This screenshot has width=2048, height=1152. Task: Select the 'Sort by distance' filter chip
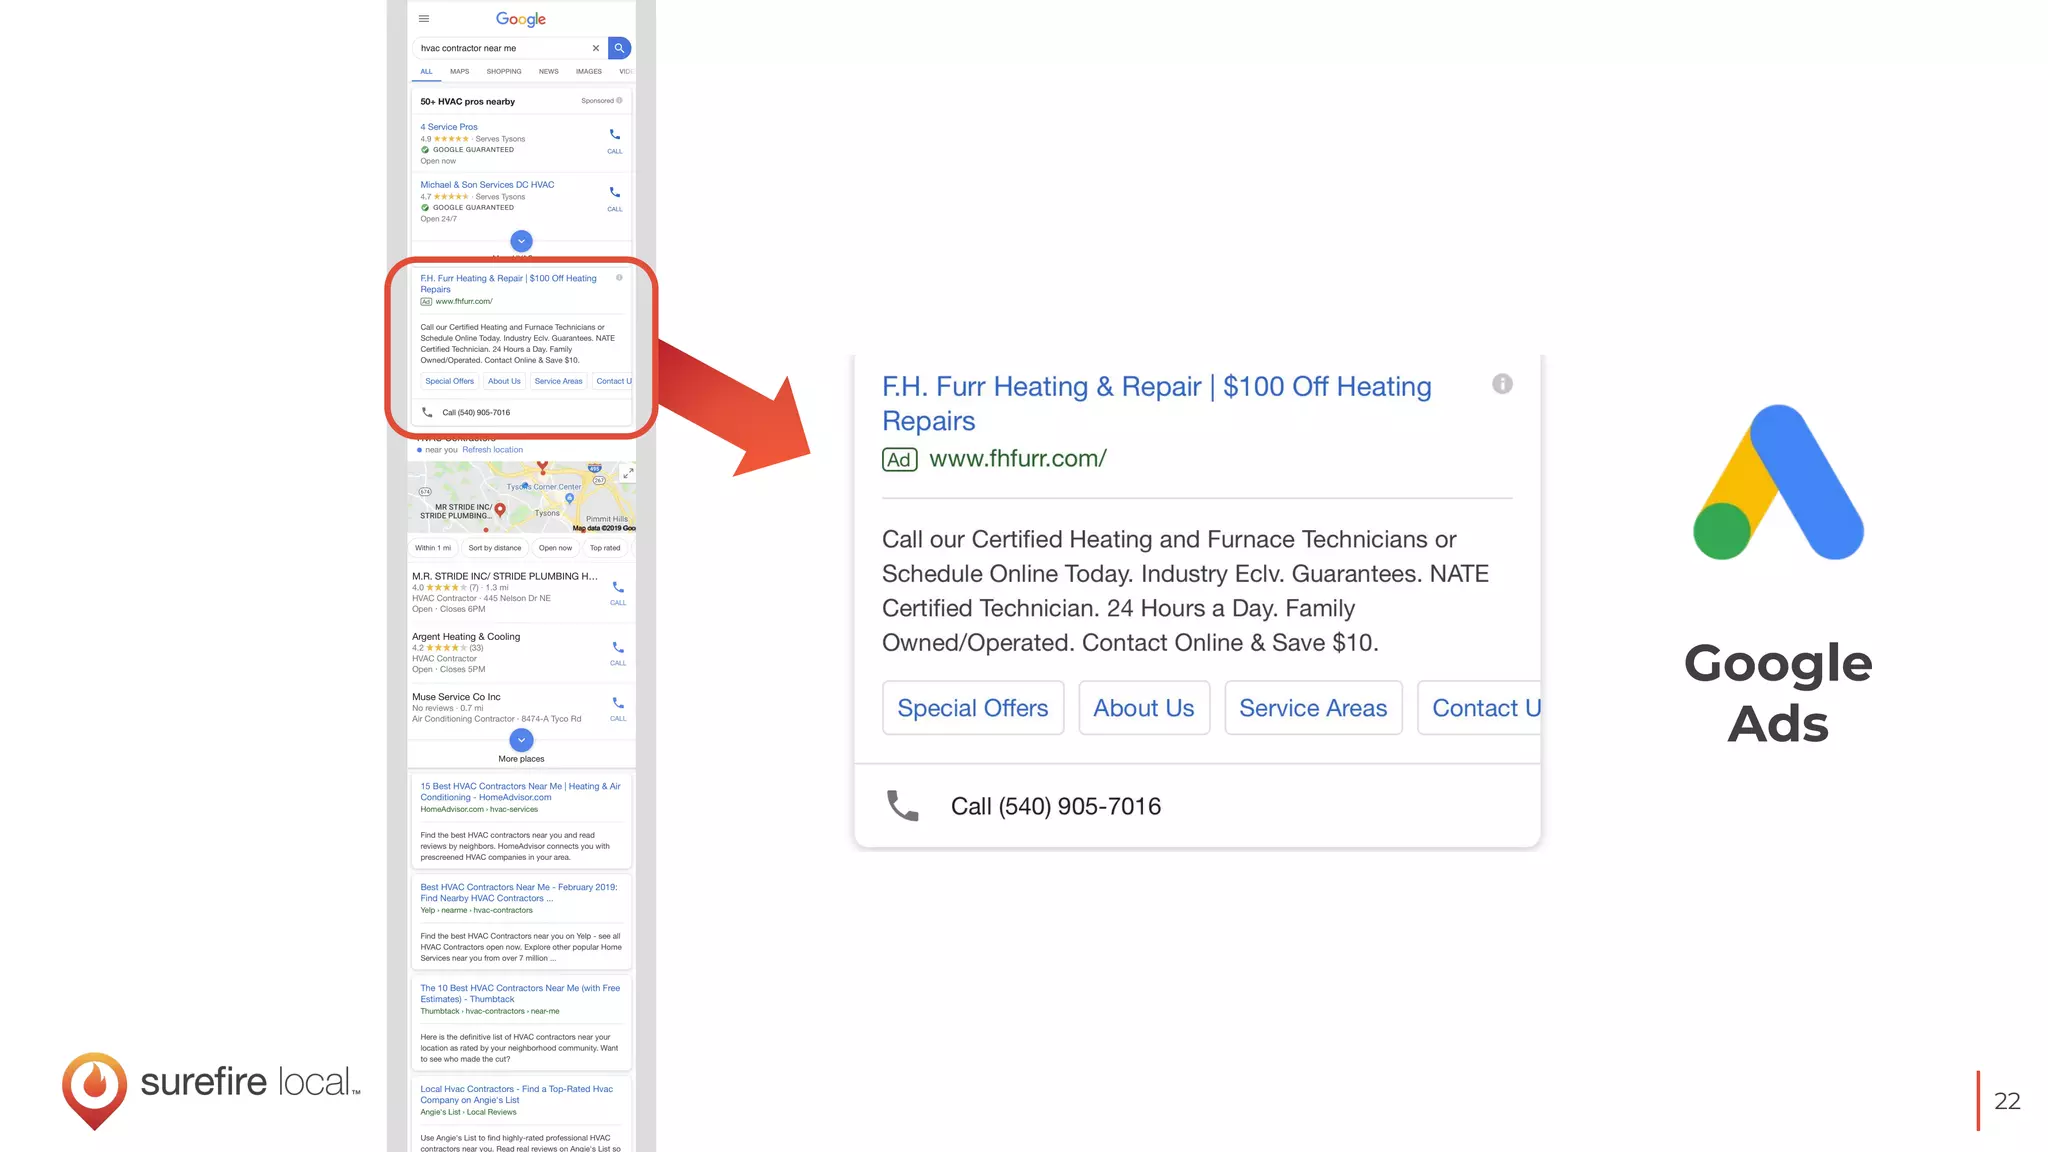point(495,548)
